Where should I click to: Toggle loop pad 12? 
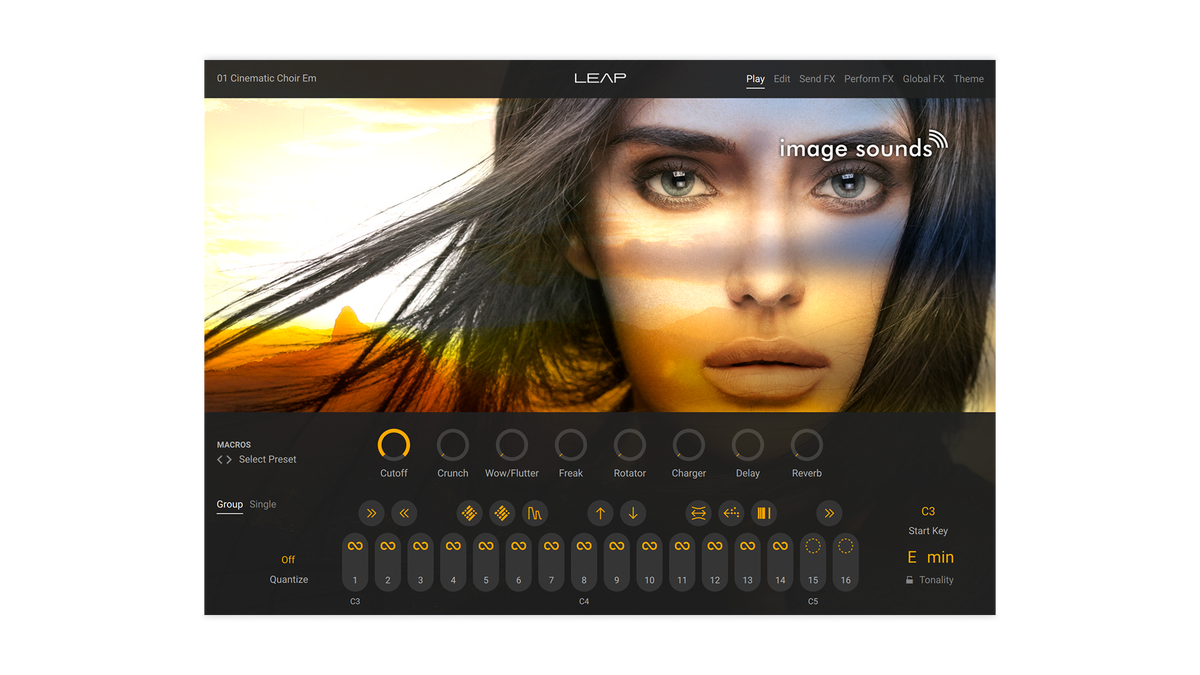tap(715, 562)
